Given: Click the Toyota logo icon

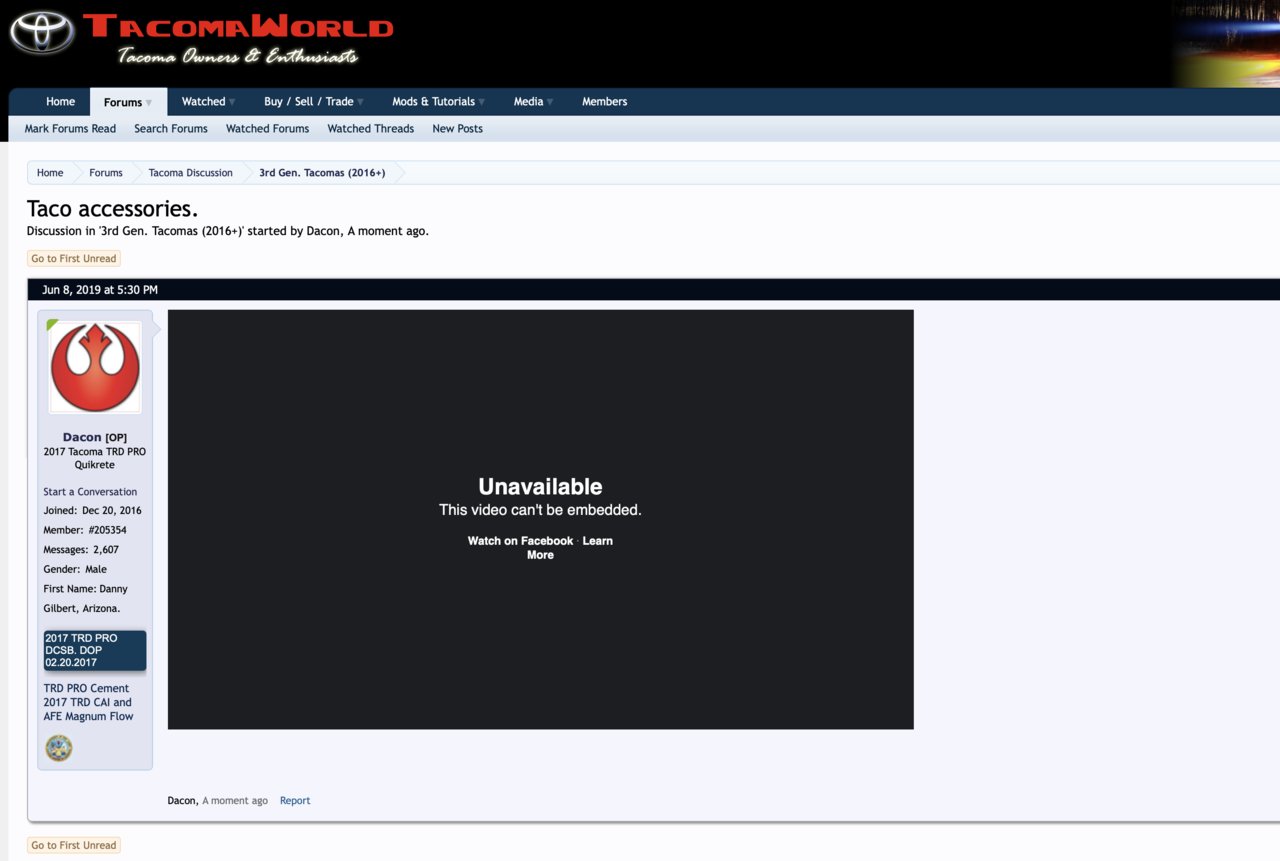Looking at the screenshot, I should (42, 33).
